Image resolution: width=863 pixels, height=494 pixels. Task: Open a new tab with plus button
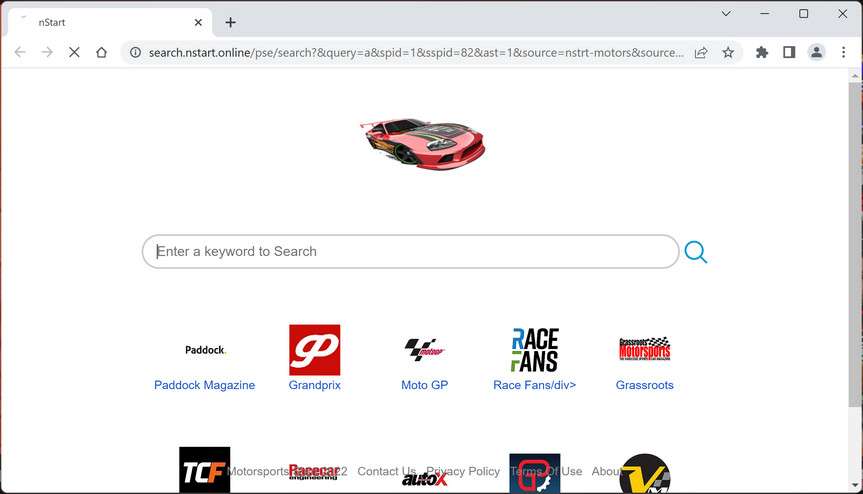pos(231,23)
